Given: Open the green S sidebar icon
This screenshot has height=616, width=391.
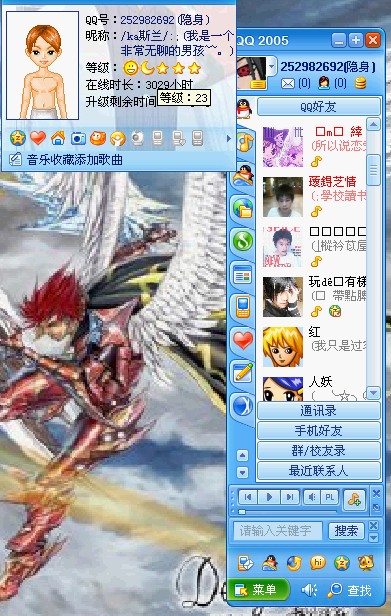Looking at the screenshot, I should tap(243, 240).
